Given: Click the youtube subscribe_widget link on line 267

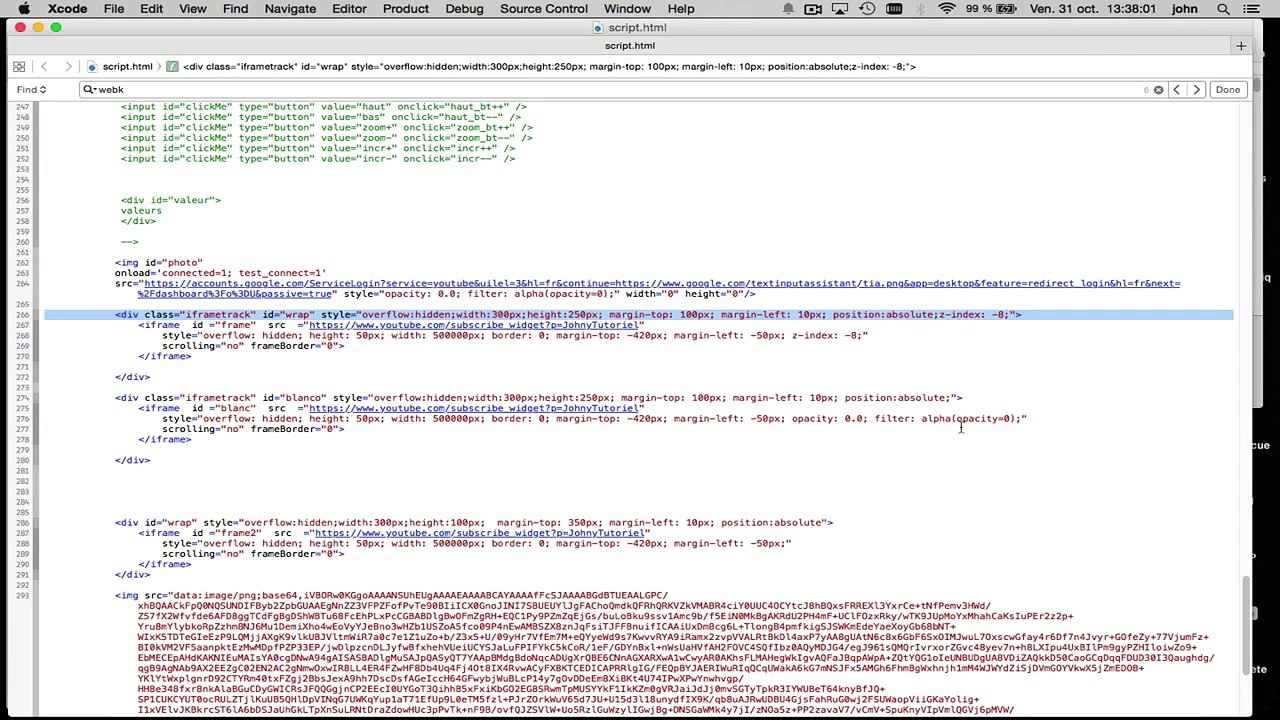Looking at the screenshot, I should point(472,325).
